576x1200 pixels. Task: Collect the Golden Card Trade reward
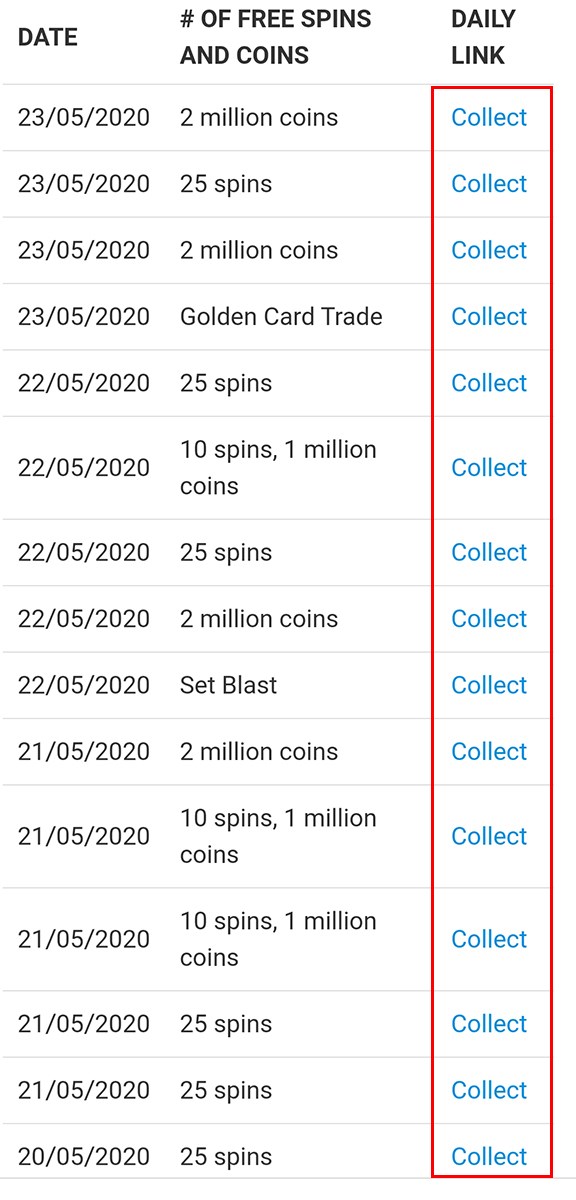tap(489, 316)
